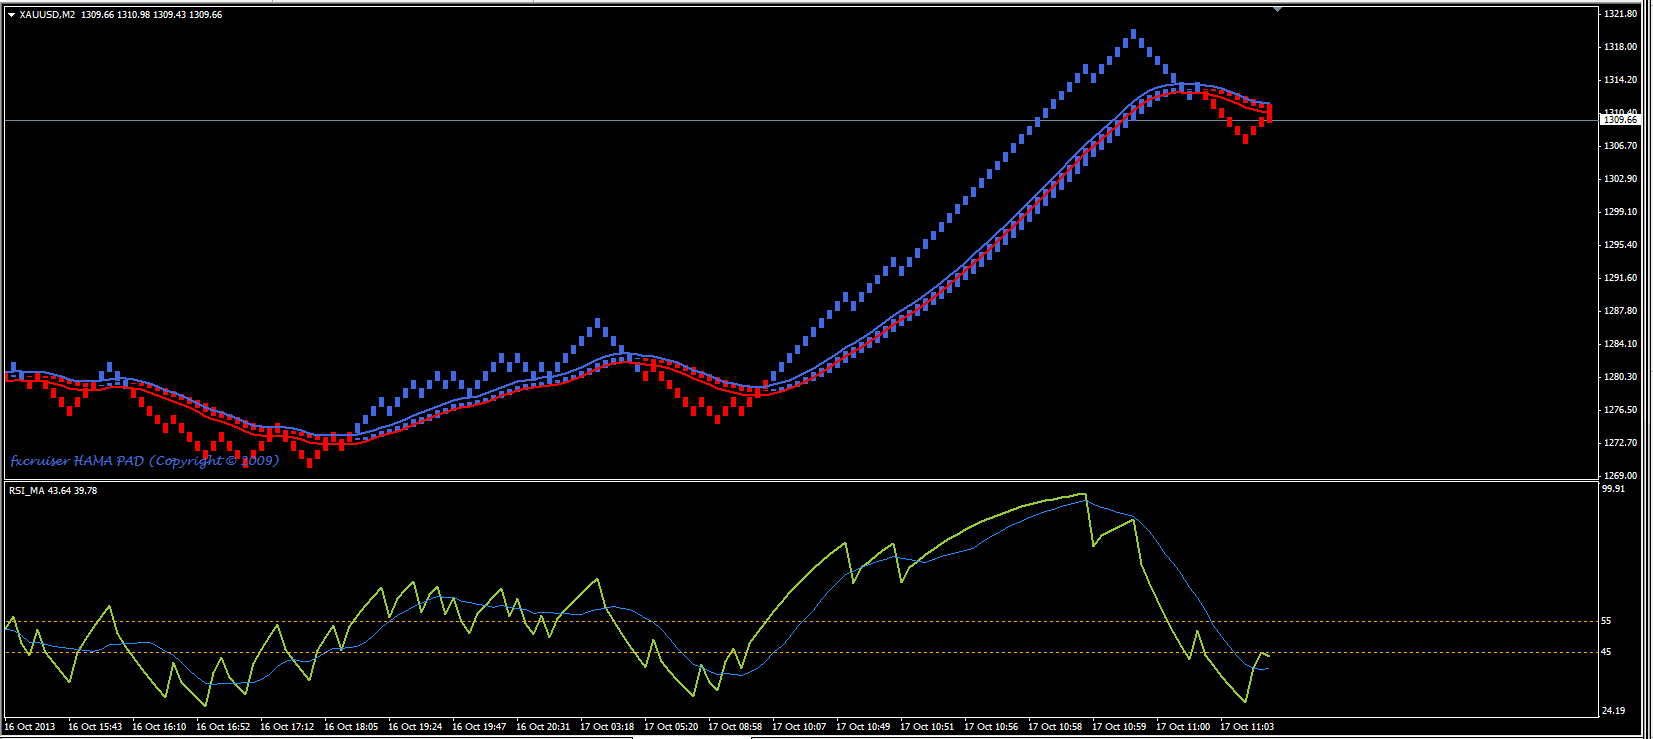The height and width of the screenshot is (739, 1653).
Task: Click time label 16 Oct 17:12
Action: click(x=287, y=727)
